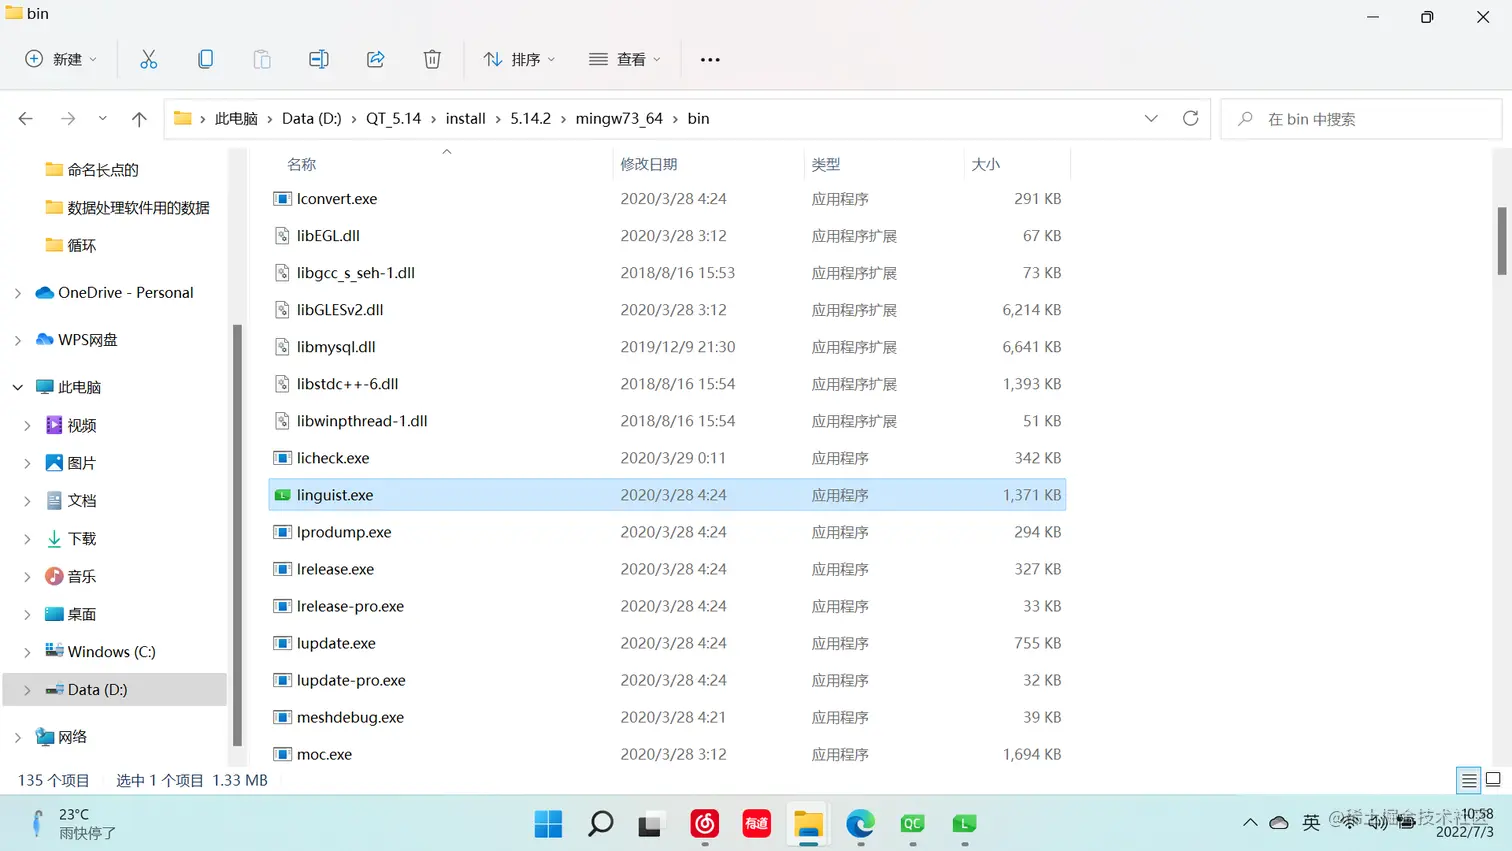Open taskbar Search magnifier
Viewport: 1512px width, 851px height.
[x=600, y=824]
